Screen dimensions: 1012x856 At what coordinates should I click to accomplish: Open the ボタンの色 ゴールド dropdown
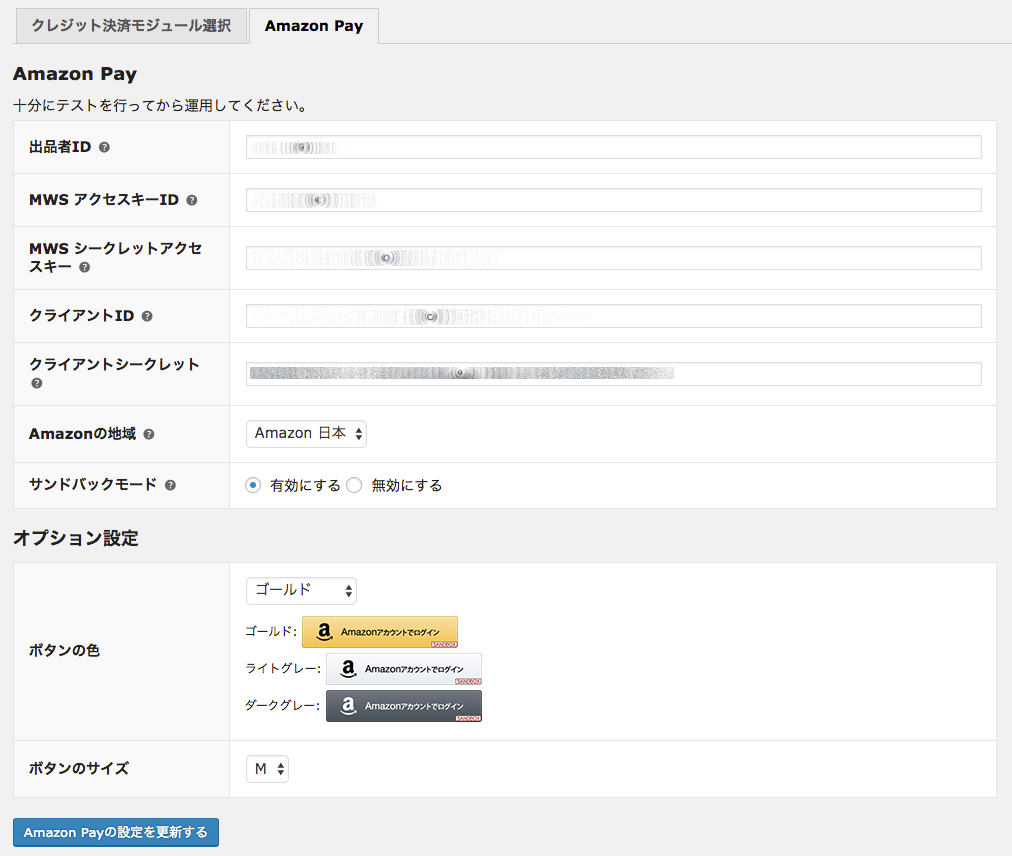click(x=301, y=591)
